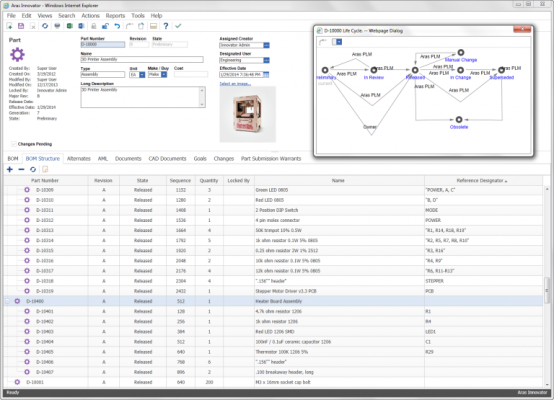Click the large purple Part gear icon
The height and width of the screenshot is (400, 554).
(17, 54)
